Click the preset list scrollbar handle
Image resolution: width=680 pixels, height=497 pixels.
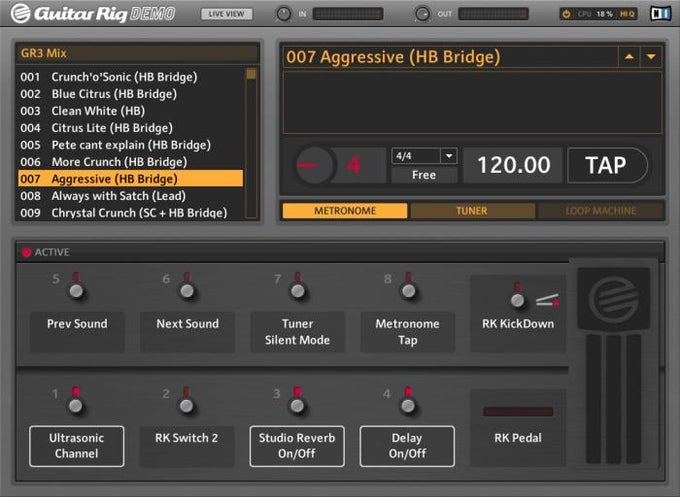point(251,74)
